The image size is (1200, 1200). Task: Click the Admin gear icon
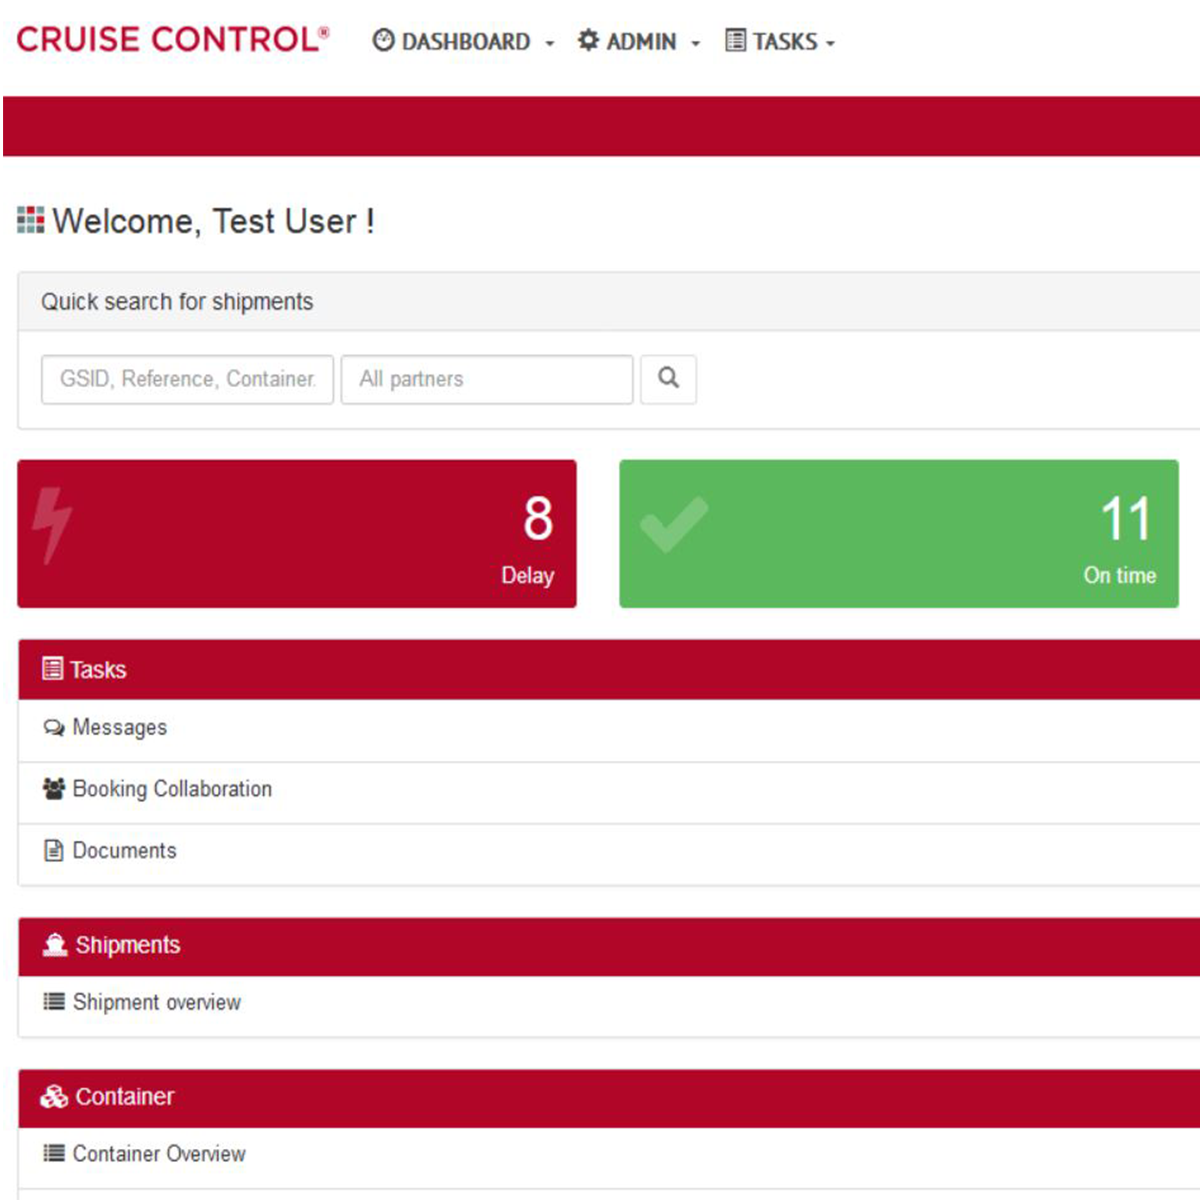590,41
